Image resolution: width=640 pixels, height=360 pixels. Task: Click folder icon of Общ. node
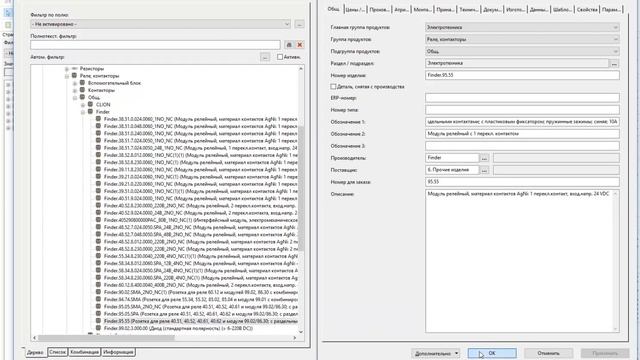pos(82,97)
